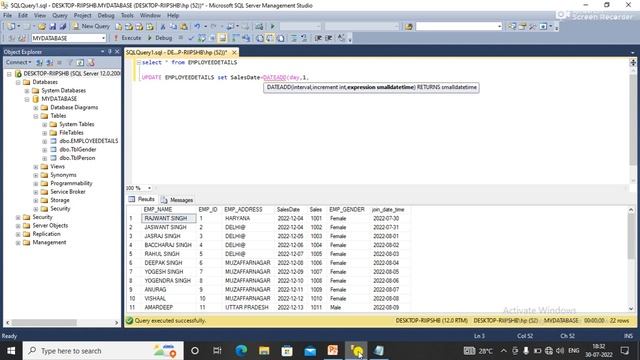640x360 pixels.
Task: Click the Decrease indent icon
Action: tap(318, 38)
